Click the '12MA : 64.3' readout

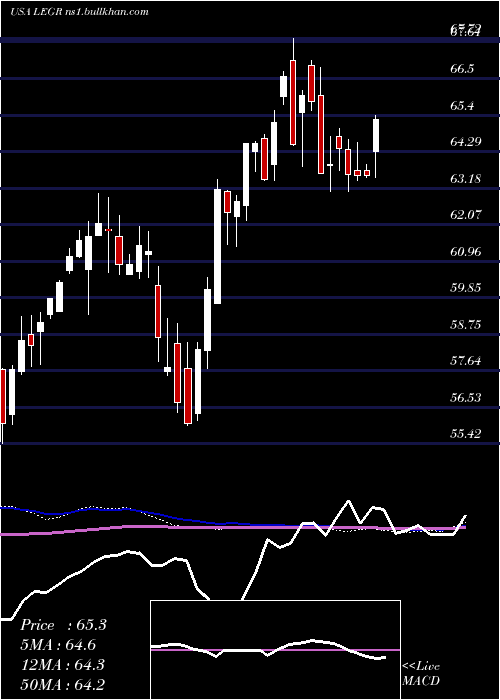[x=62, y=665]
